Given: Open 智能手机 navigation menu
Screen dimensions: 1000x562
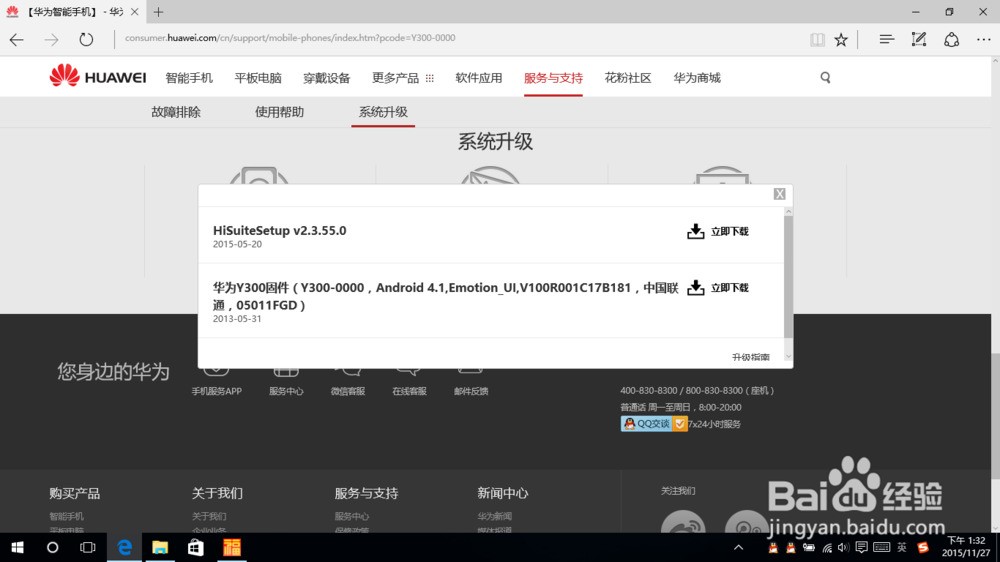Looking at the screenshot, I should (x=189, y=78).
